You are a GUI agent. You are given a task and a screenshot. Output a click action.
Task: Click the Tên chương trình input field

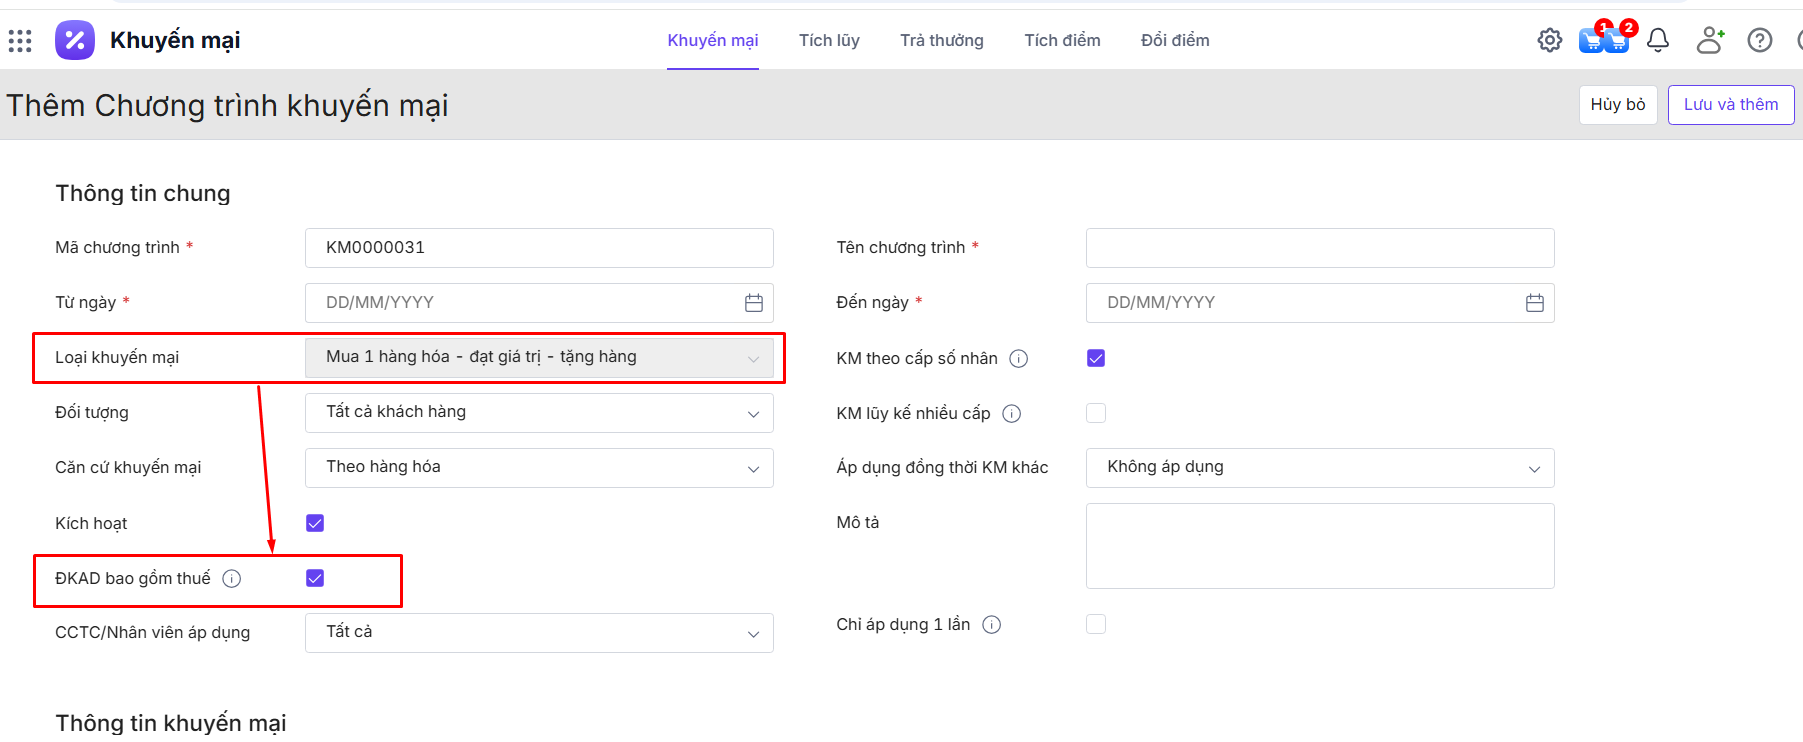coord(1319,248)
